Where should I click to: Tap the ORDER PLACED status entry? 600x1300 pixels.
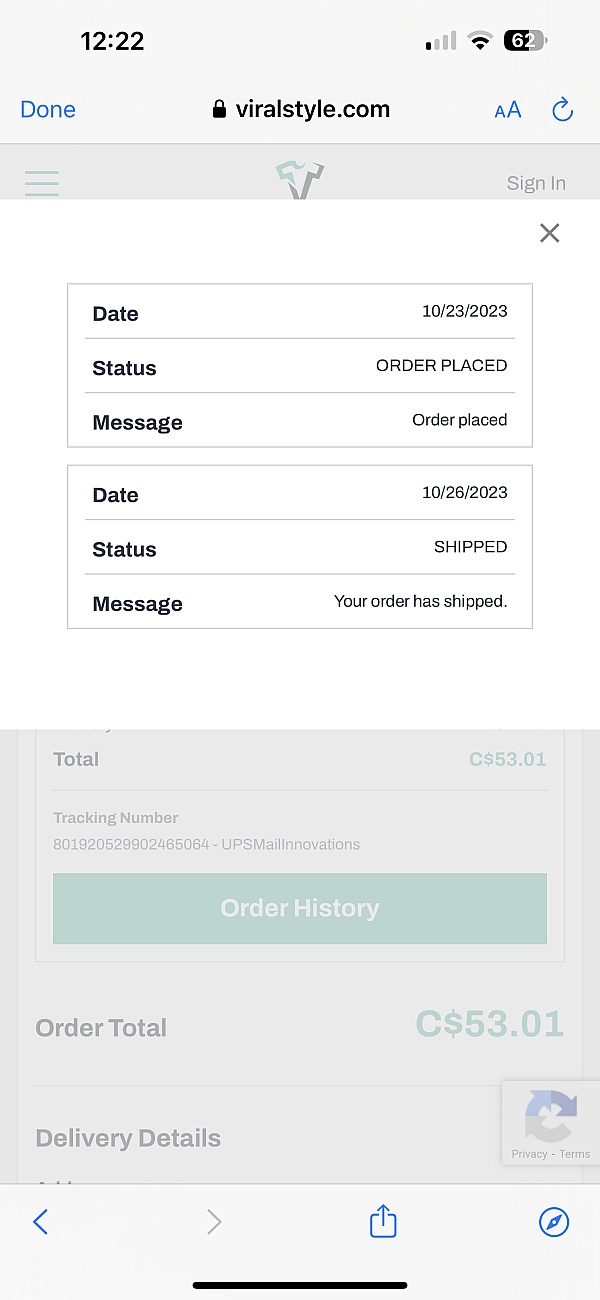point(441,366)
